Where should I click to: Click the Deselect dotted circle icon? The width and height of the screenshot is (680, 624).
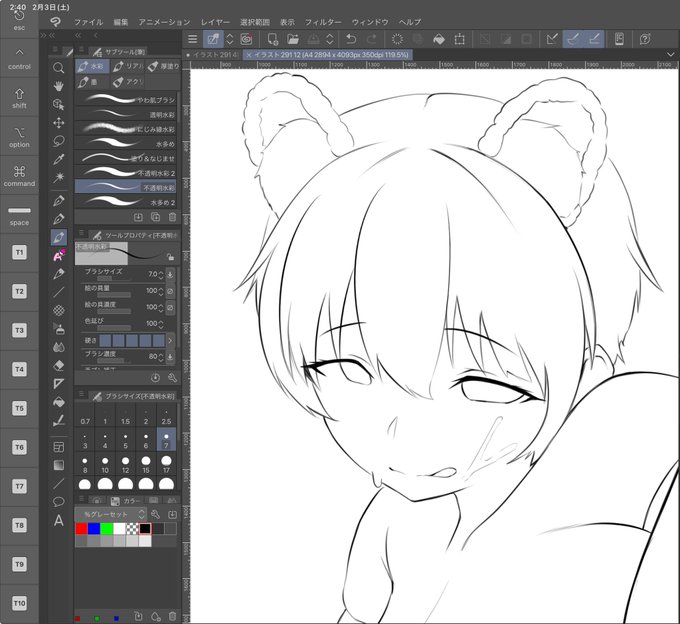click(x=397, y=39)
